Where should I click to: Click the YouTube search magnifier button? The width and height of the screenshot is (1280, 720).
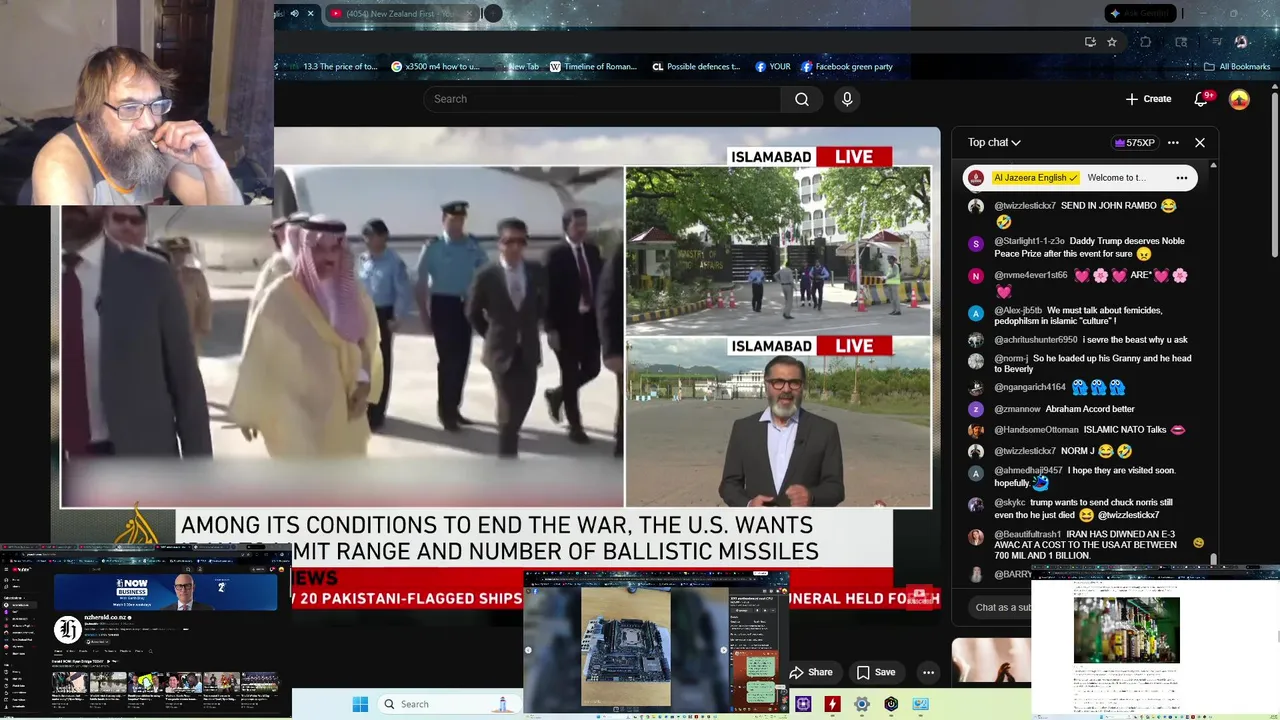point(801,99)
